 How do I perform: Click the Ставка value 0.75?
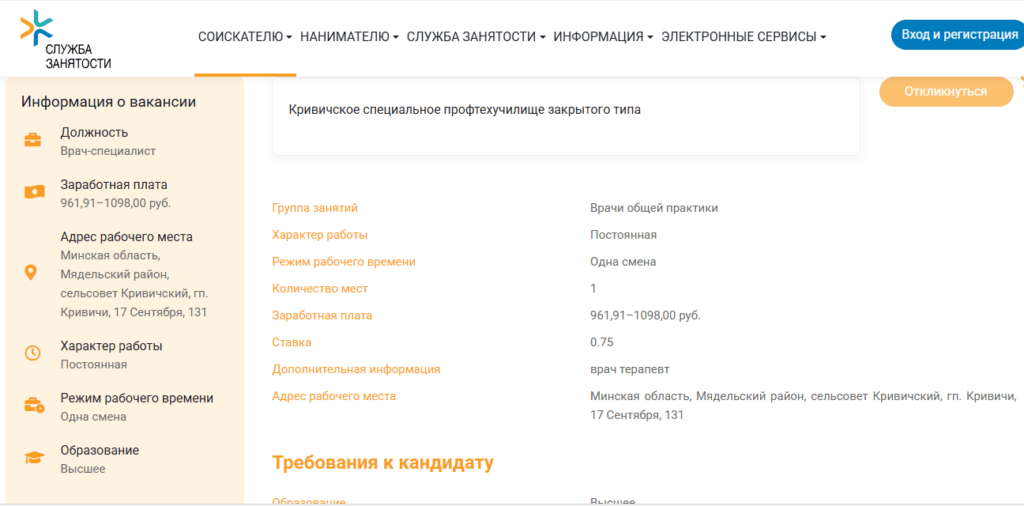tap(602, 342)
